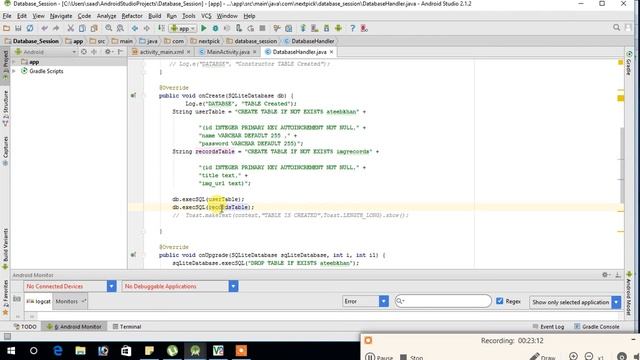
Task: Close the DatabaseHandler.java tab
Action: (x=331, y=52)
